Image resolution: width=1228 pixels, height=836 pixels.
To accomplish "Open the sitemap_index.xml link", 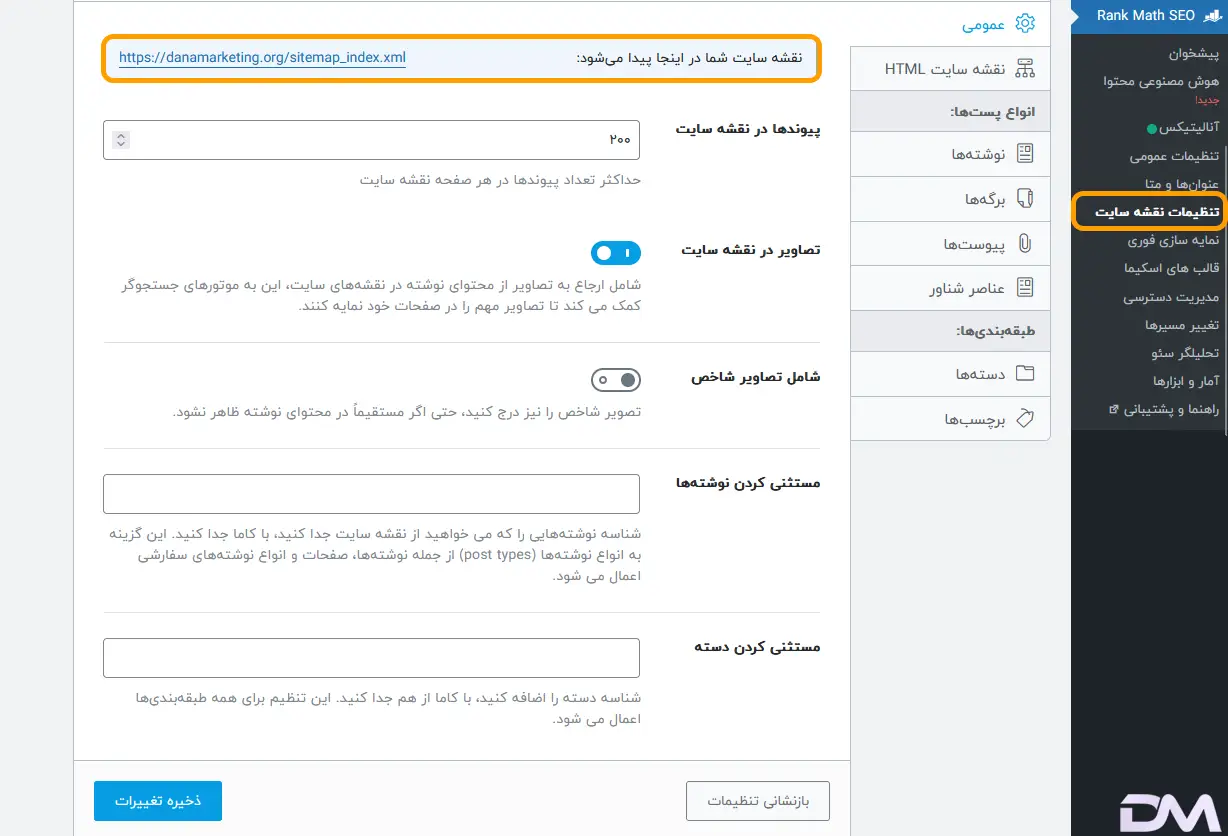I will (x=262, y=58).
